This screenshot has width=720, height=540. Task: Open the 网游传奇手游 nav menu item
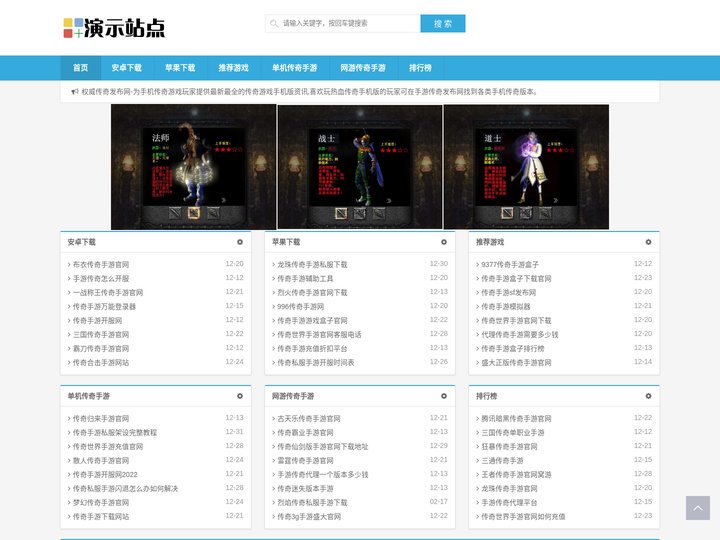(x=363, y=68)
